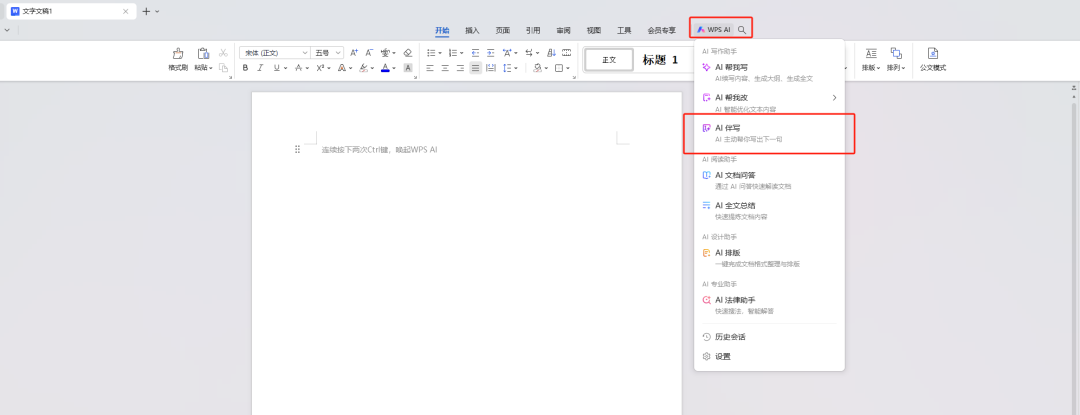The image size is (1080, 415).
Task: Click the numbered list icon
Action: tap(453, 52)
